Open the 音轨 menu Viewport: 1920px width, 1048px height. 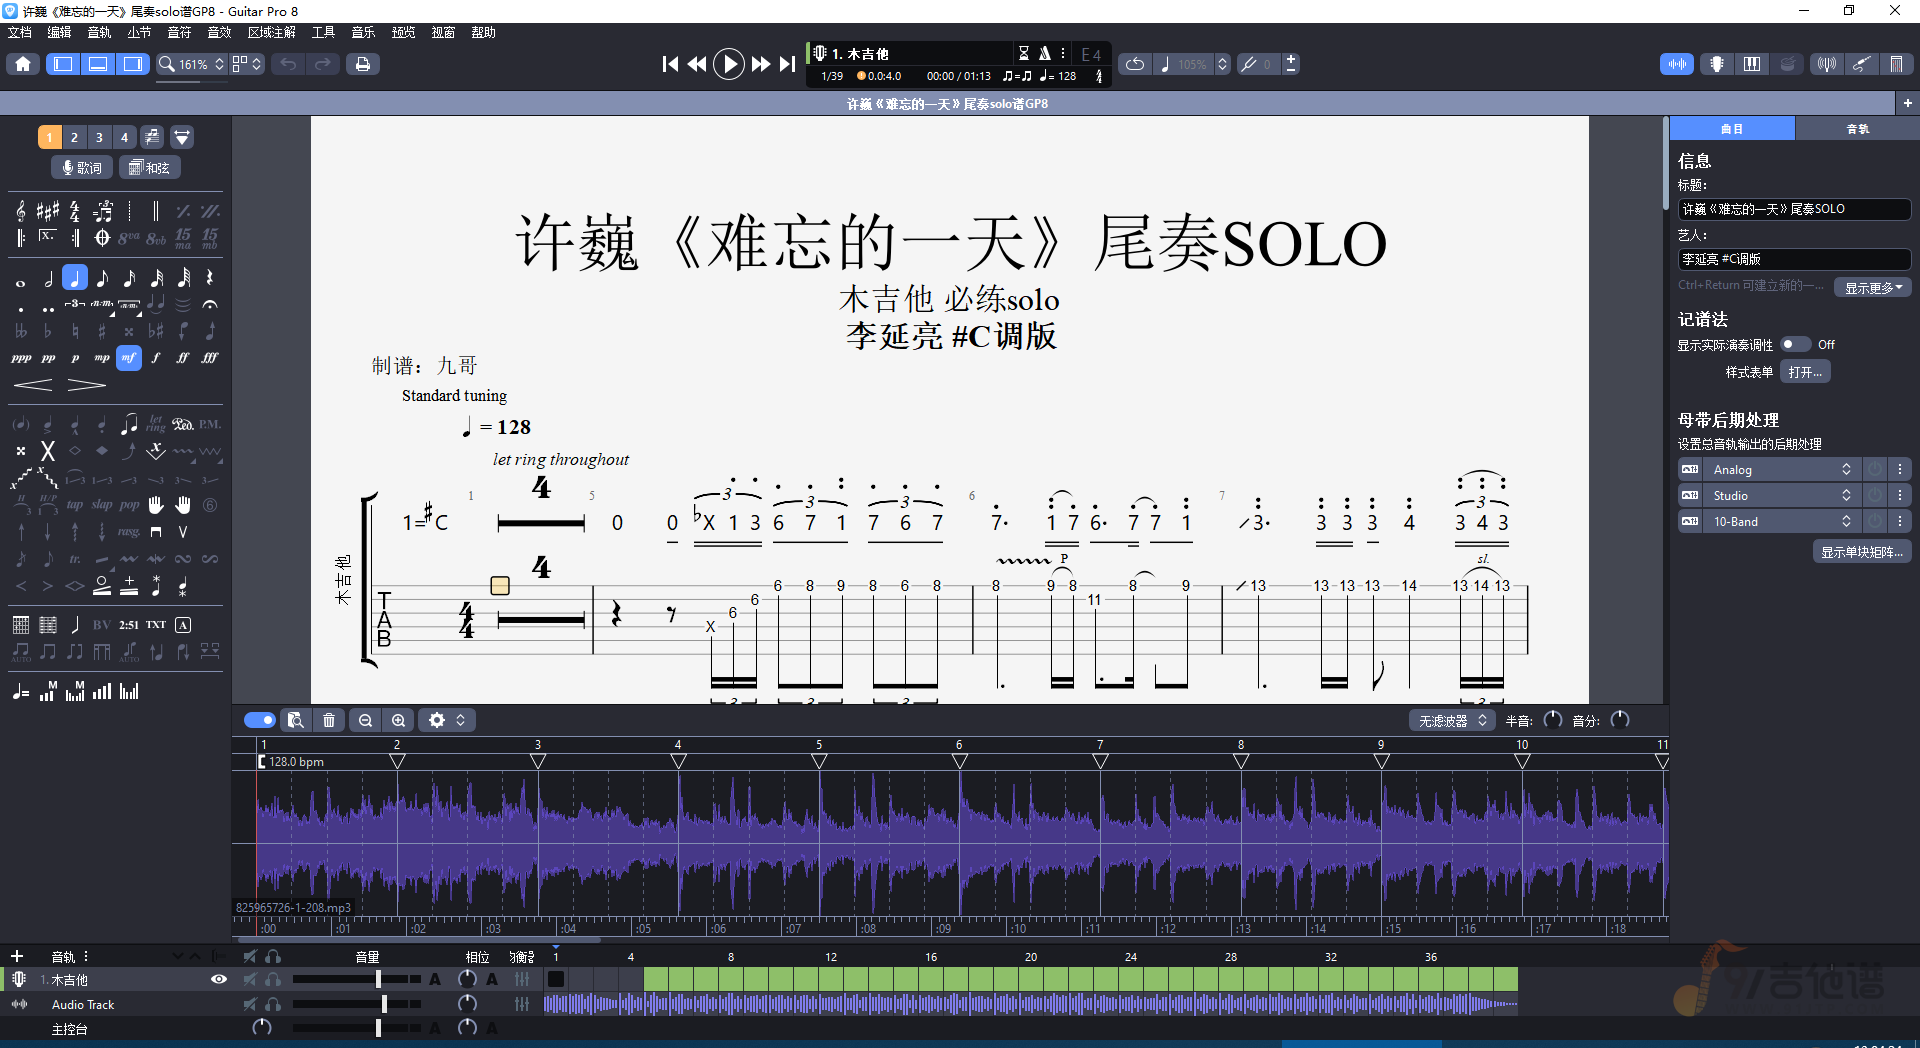tap(99, 32)
